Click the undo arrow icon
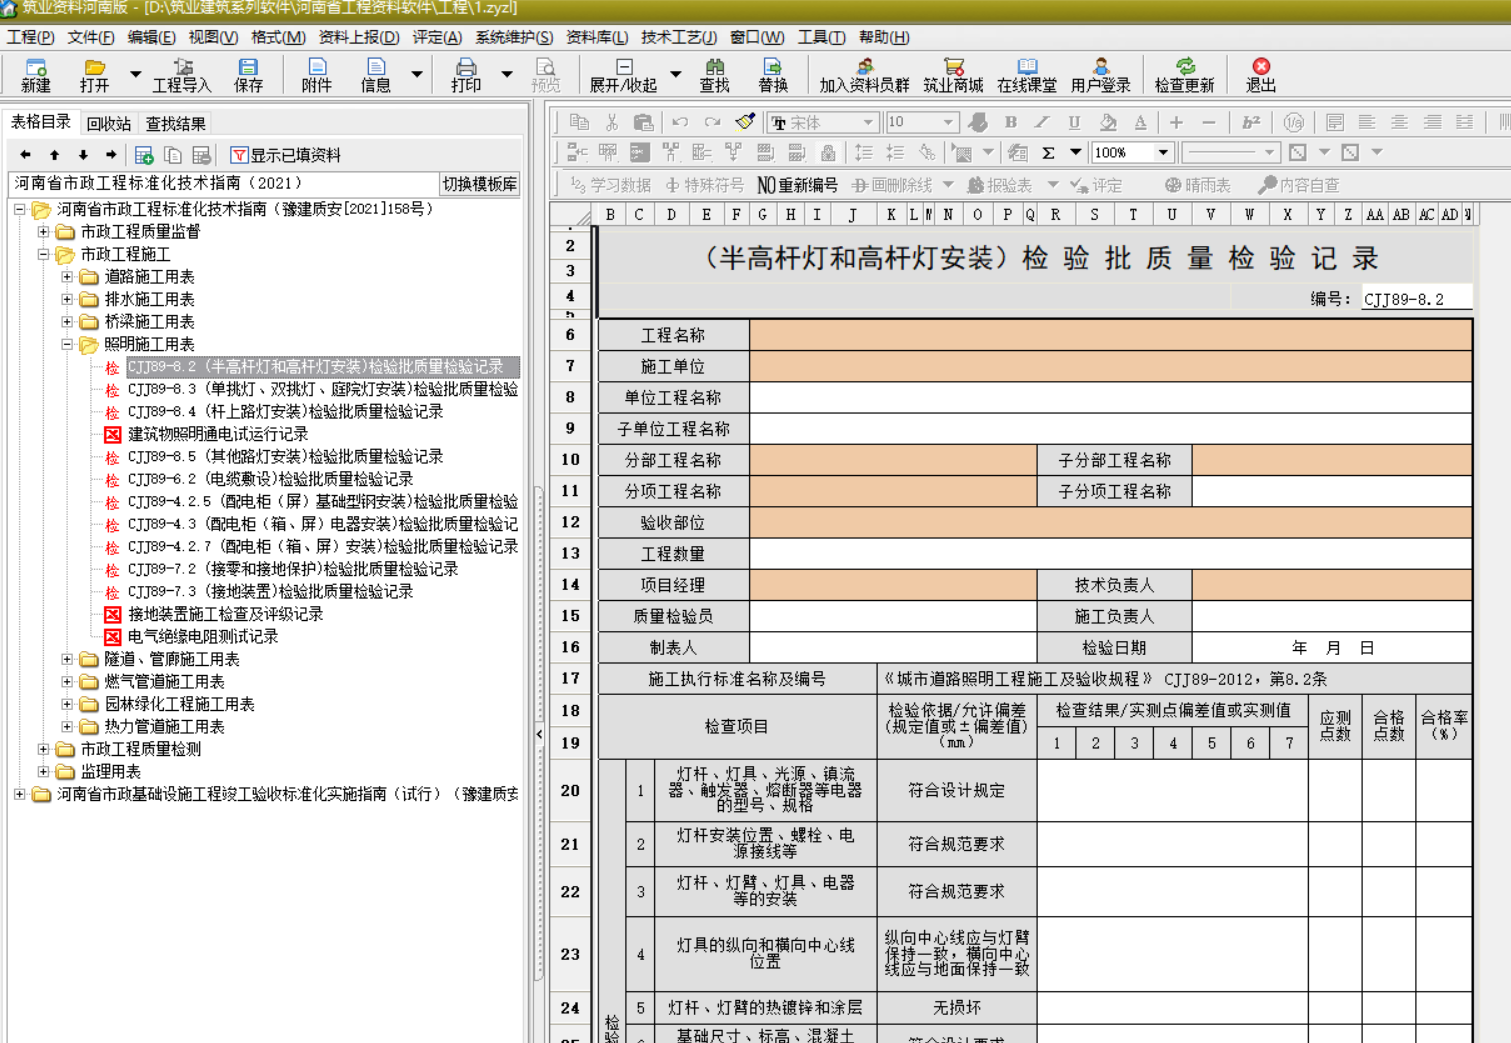1511x1043 pixels. coord(680,122)
